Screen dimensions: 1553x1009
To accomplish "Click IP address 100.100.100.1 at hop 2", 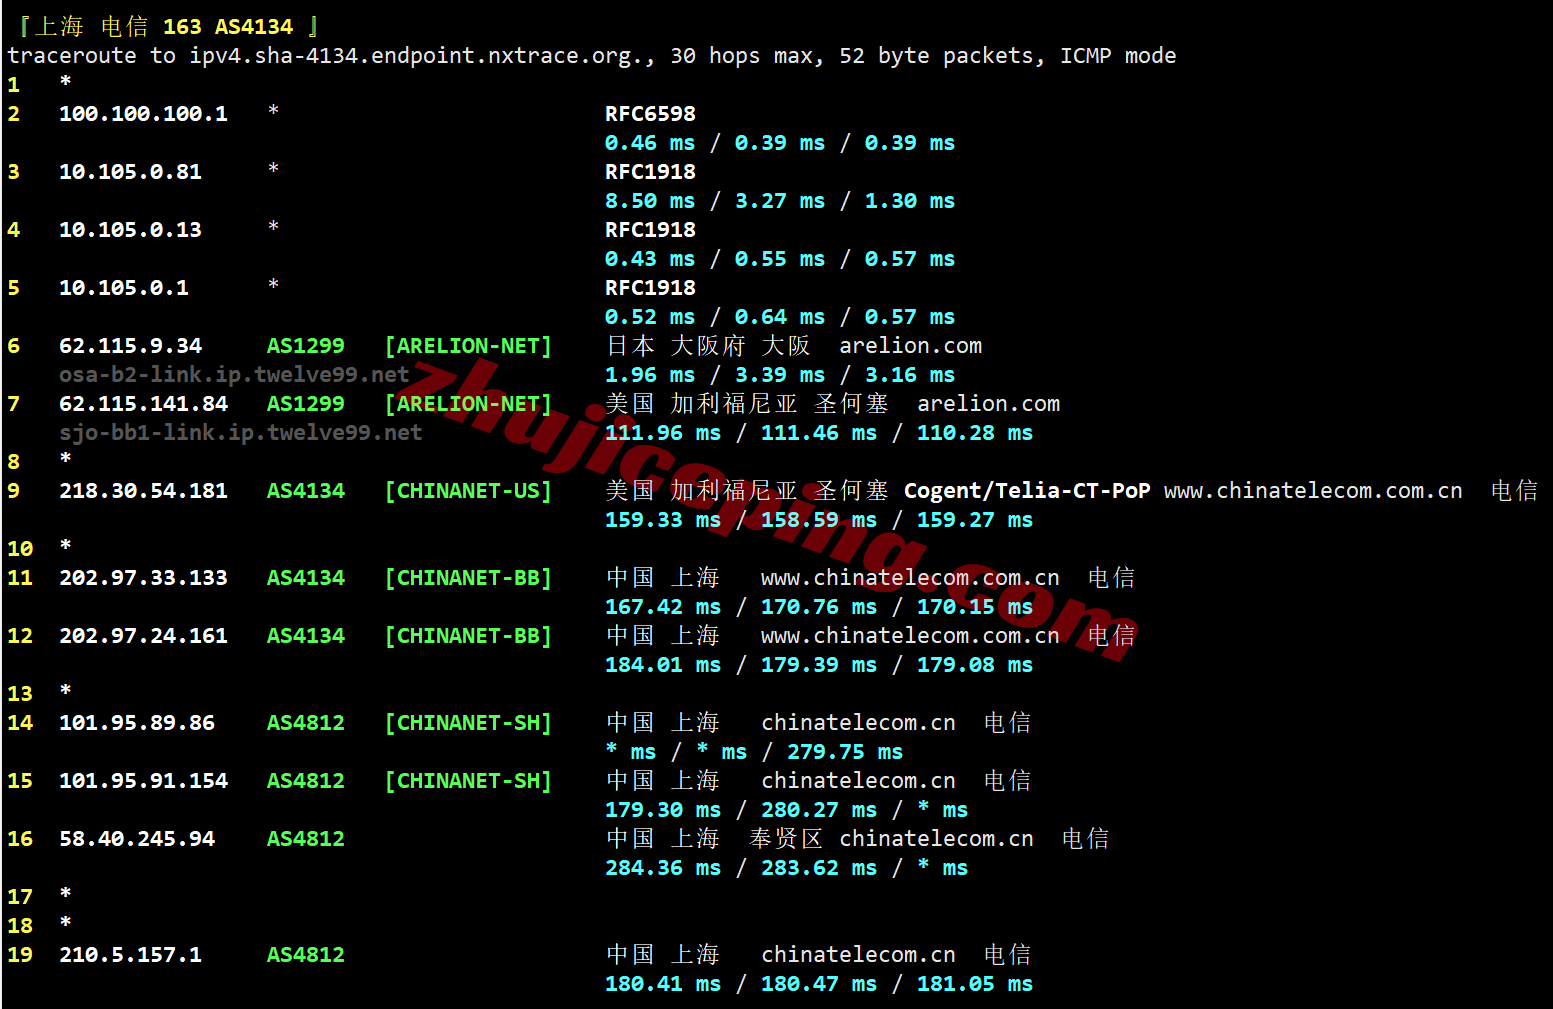I will click(143, 114).
